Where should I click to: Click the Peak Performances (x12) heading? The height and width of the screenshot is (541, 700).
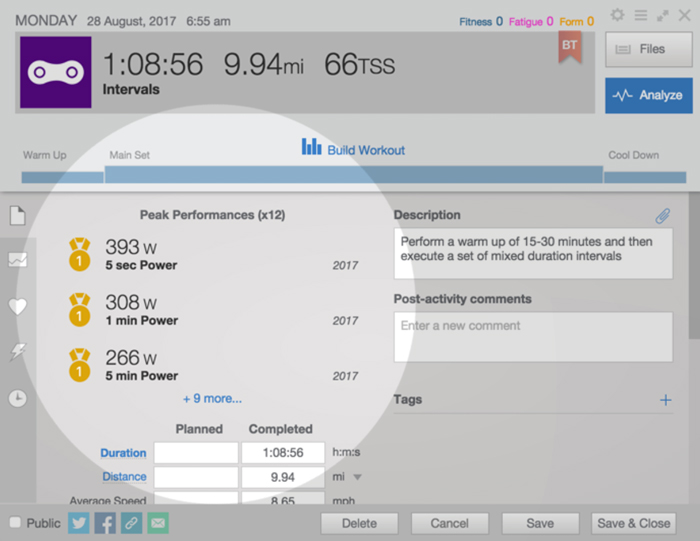212,215
